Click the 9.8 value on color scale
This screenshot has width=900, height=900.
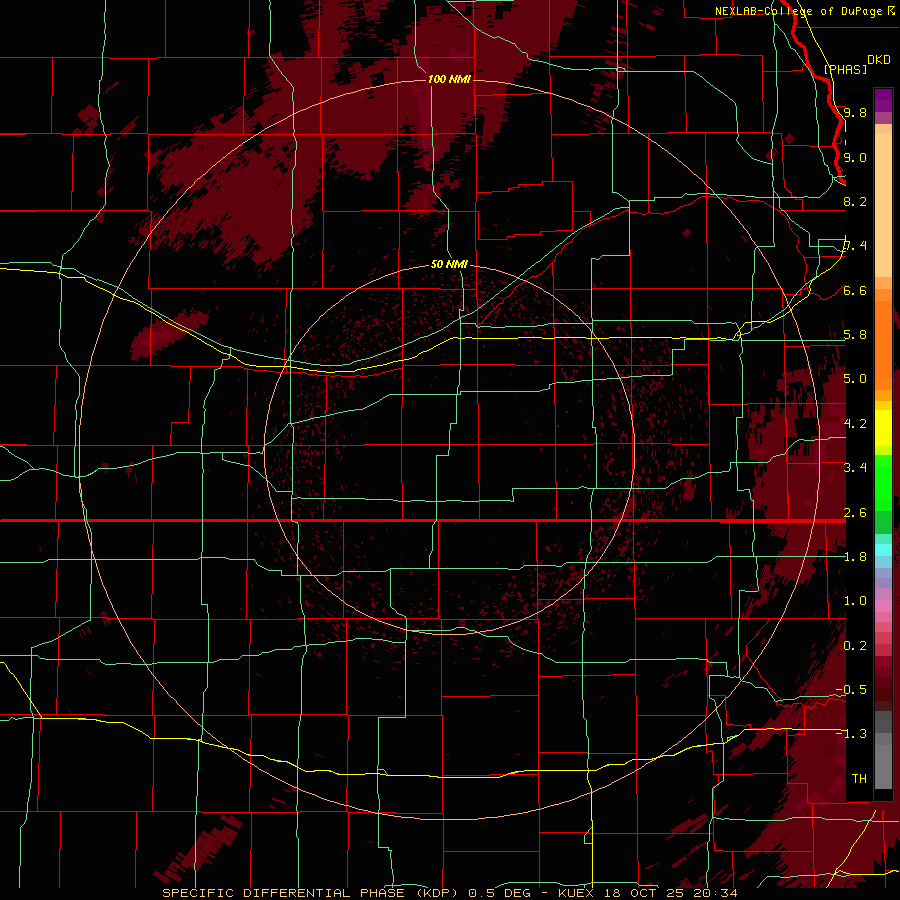[x=855, y=112]
